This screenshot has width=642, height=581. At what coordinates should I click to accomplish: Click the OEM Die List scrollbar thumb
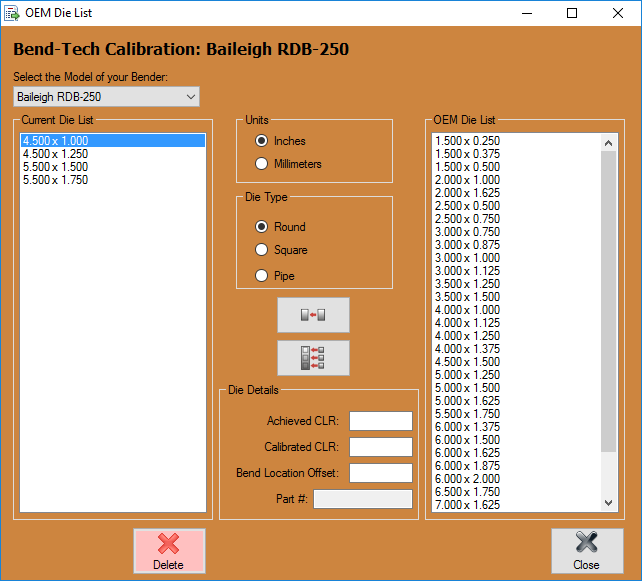[608, 301]
